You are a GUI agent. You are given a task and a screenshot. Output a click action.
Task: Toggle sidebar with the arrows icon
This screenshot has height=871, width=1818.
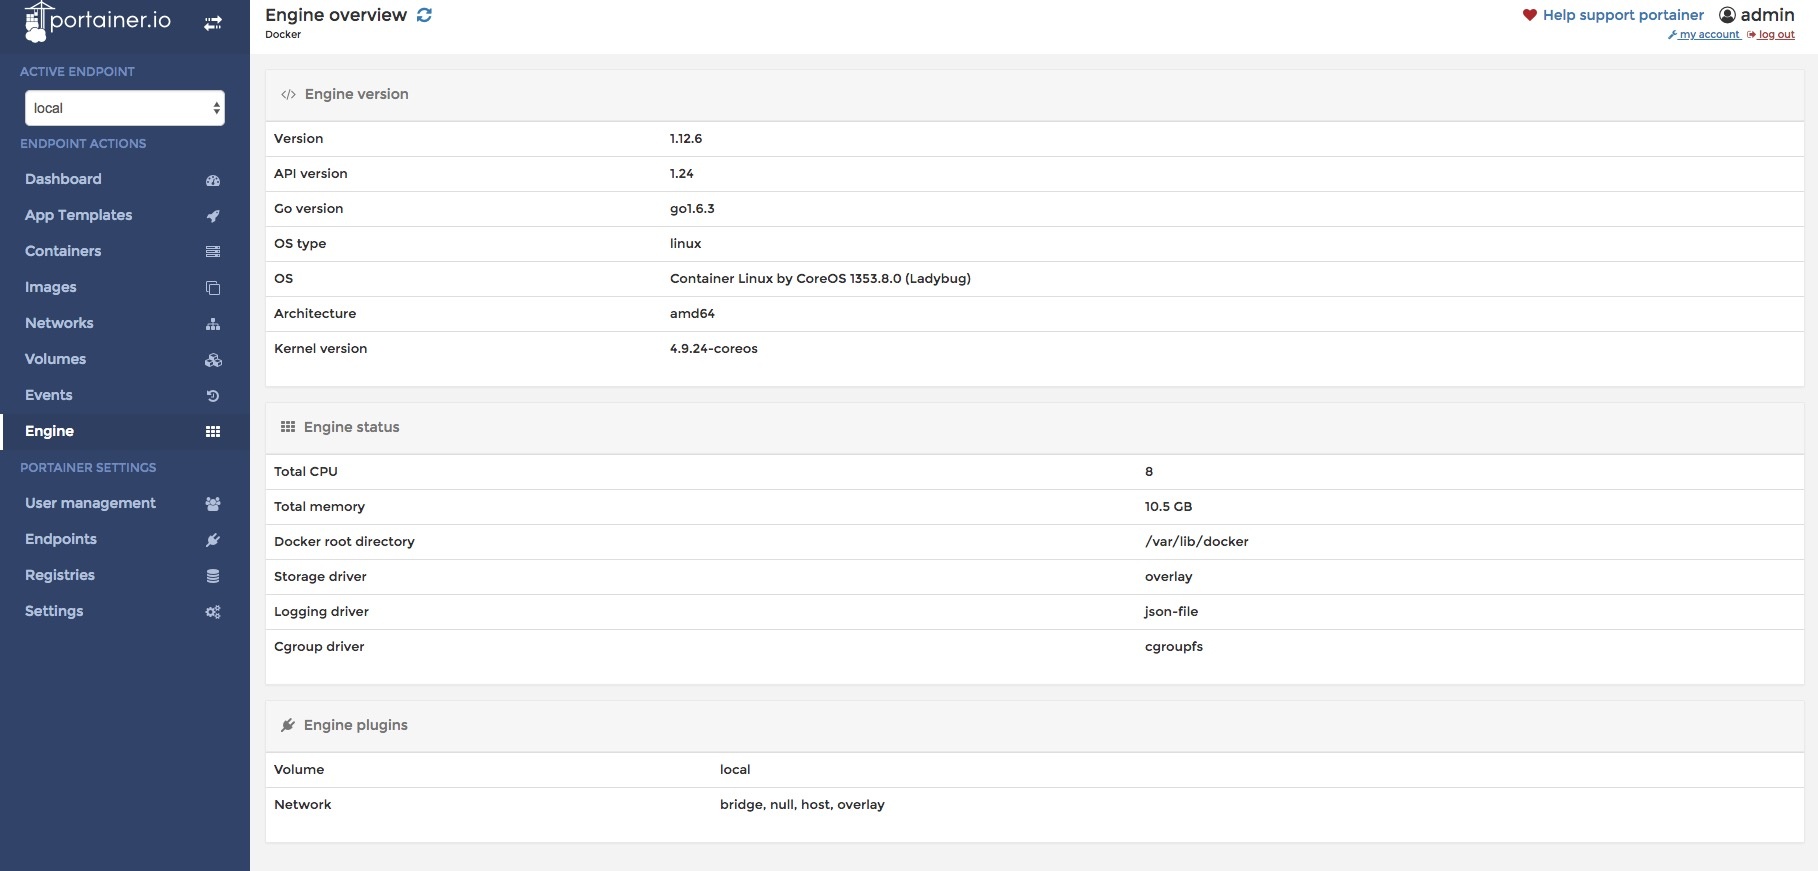click(x=213, y=23)
